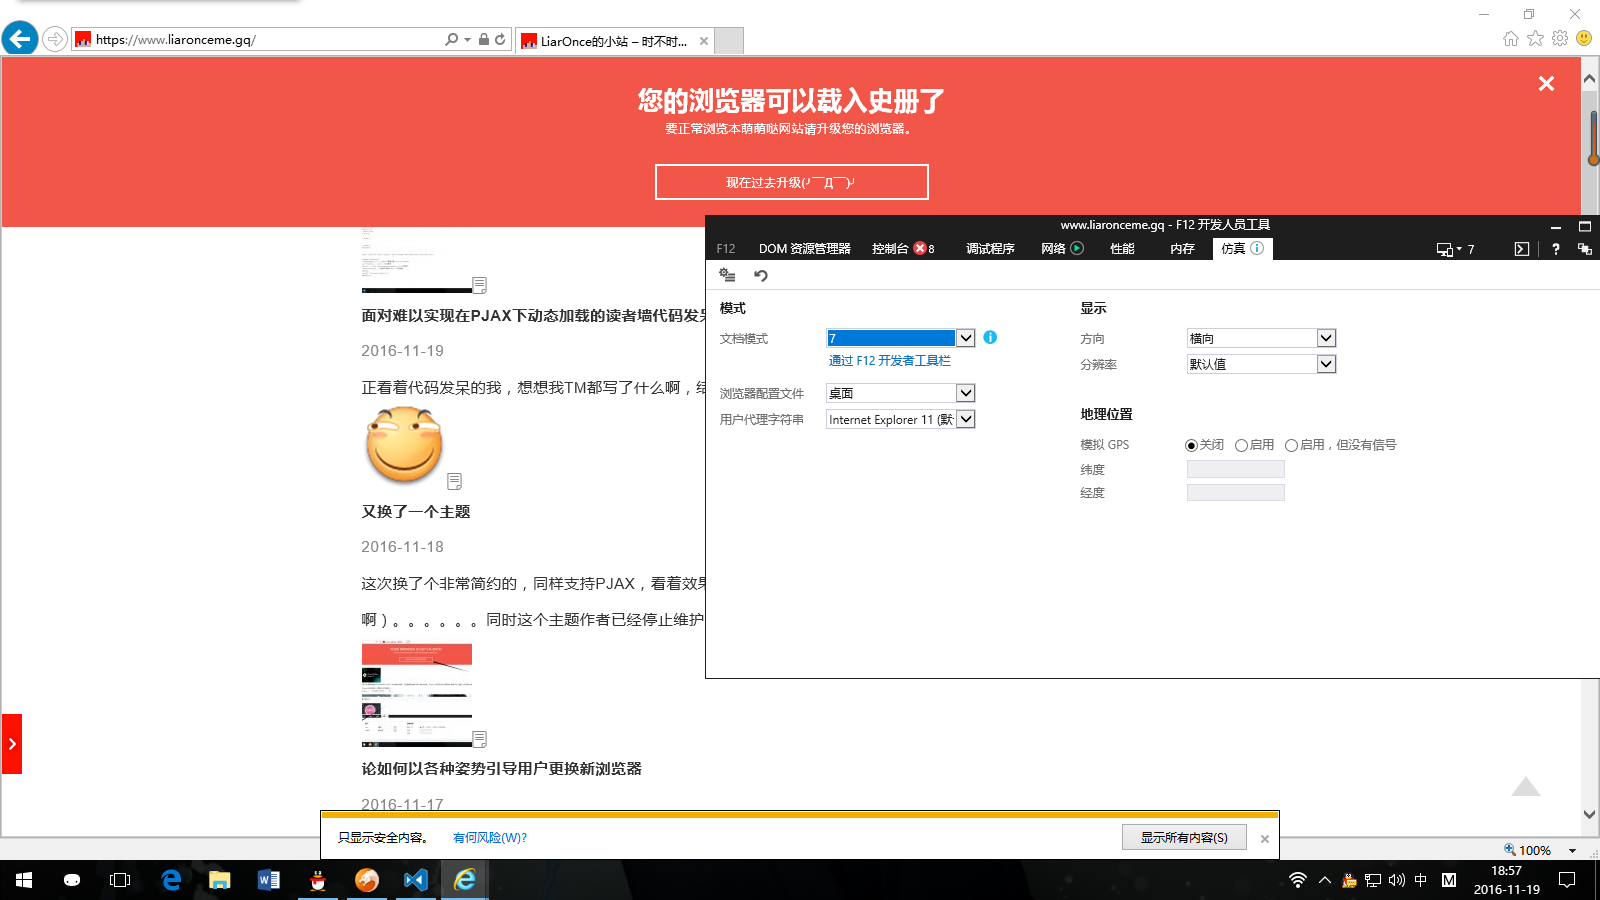Open File Explorer from the taskbar
Image resolution: width=1600 pixels, height=900 pixels.
coord(220,880)
